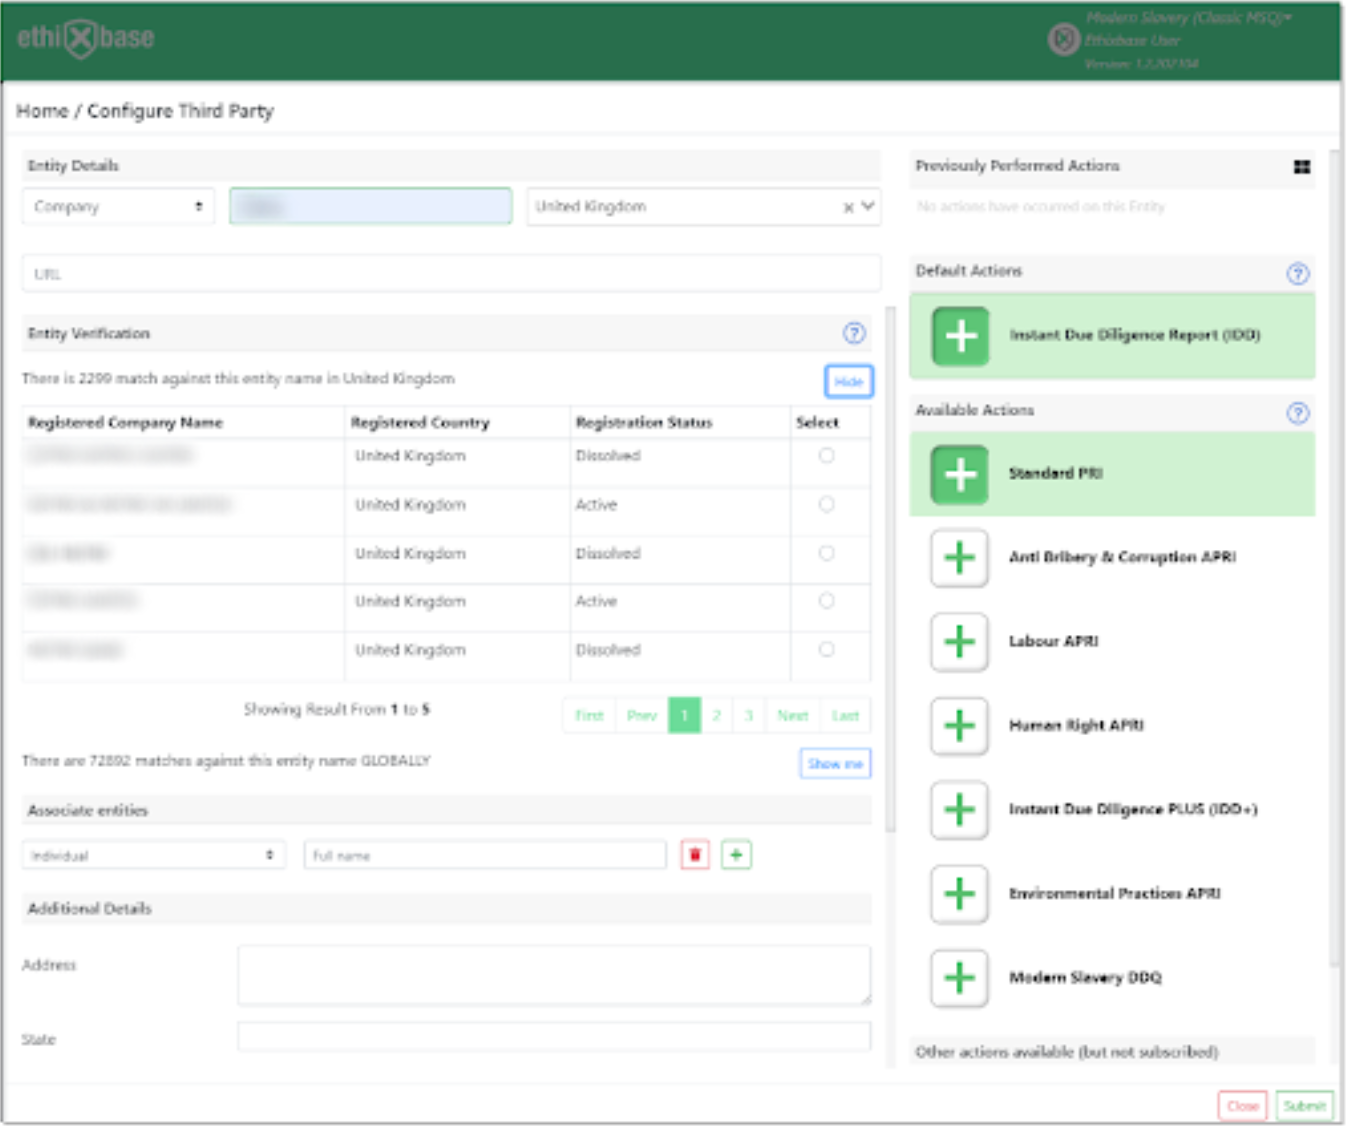Add the Modern Slavery DDQ action

pyautogui.click(x=959, y=978)
